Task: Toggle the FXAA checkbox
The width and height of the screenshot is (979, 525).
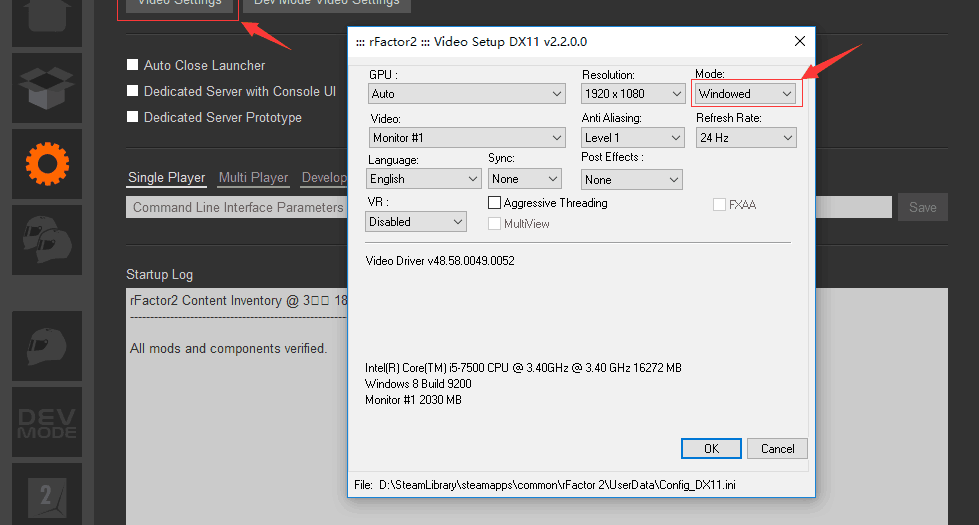Action: (719, 205)
